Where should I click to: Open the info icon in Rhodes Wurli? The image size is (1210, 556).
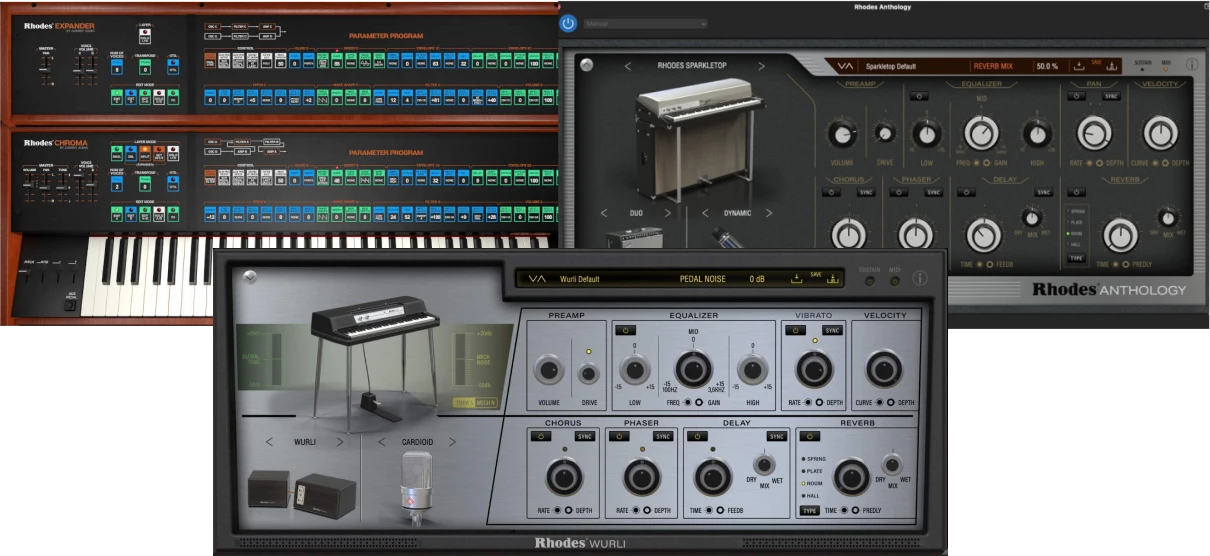tap(919, 279)
